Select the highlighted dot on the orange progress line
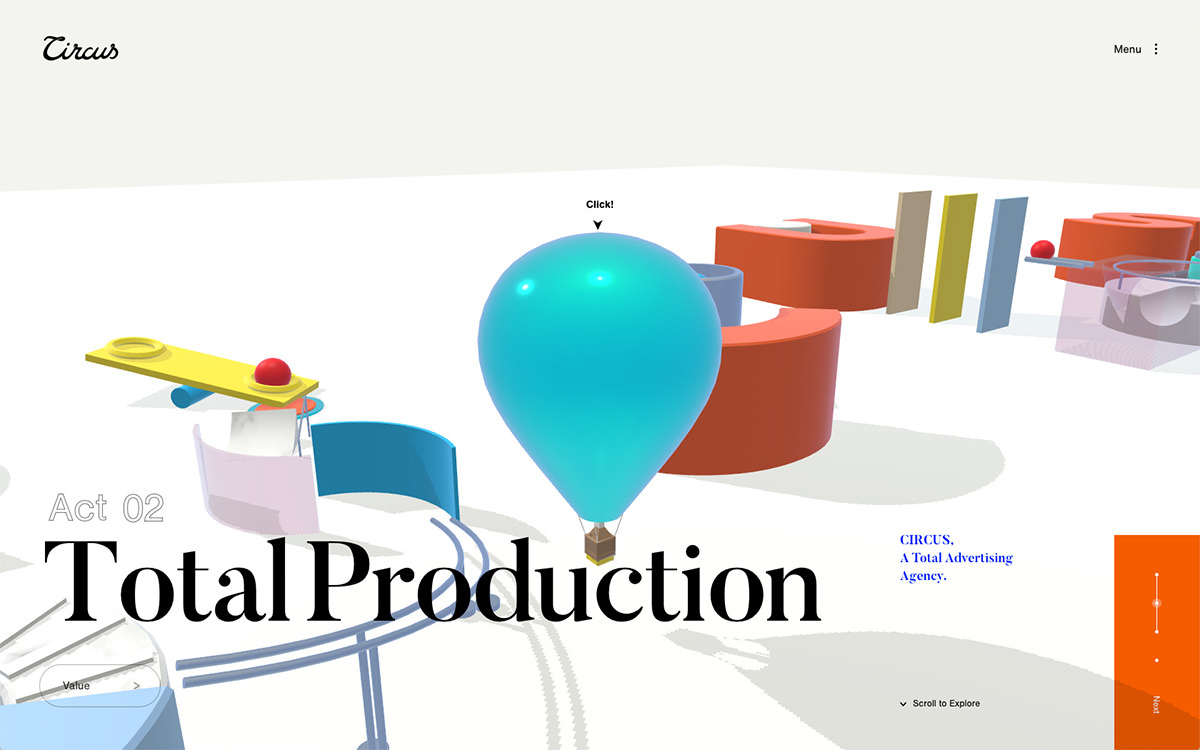Screen dimensions: 1200x750 point(1157,603)
